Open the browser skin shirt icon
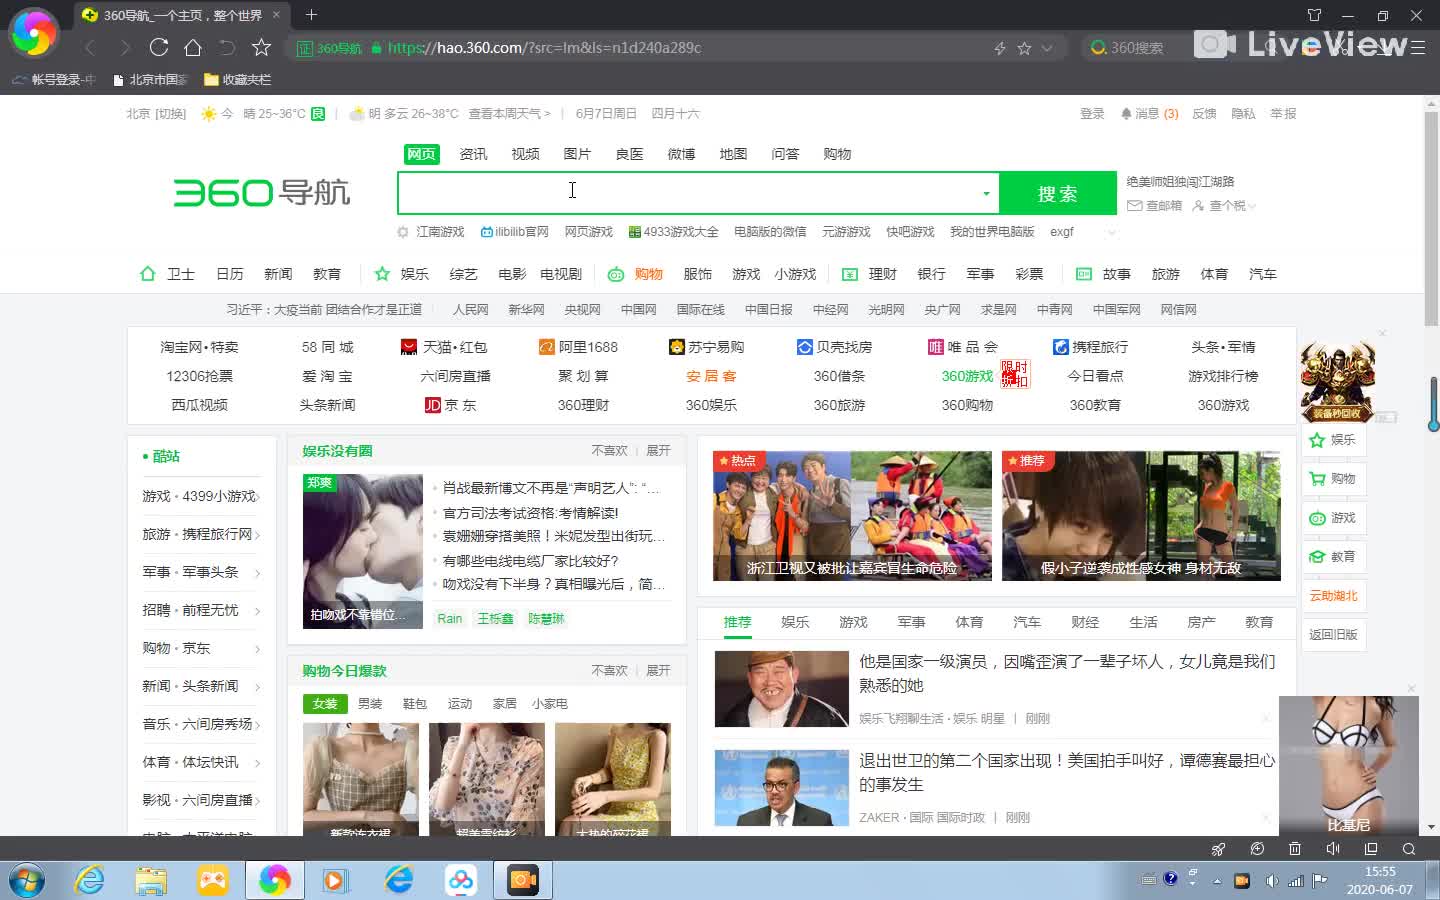 pos(1314,15)
